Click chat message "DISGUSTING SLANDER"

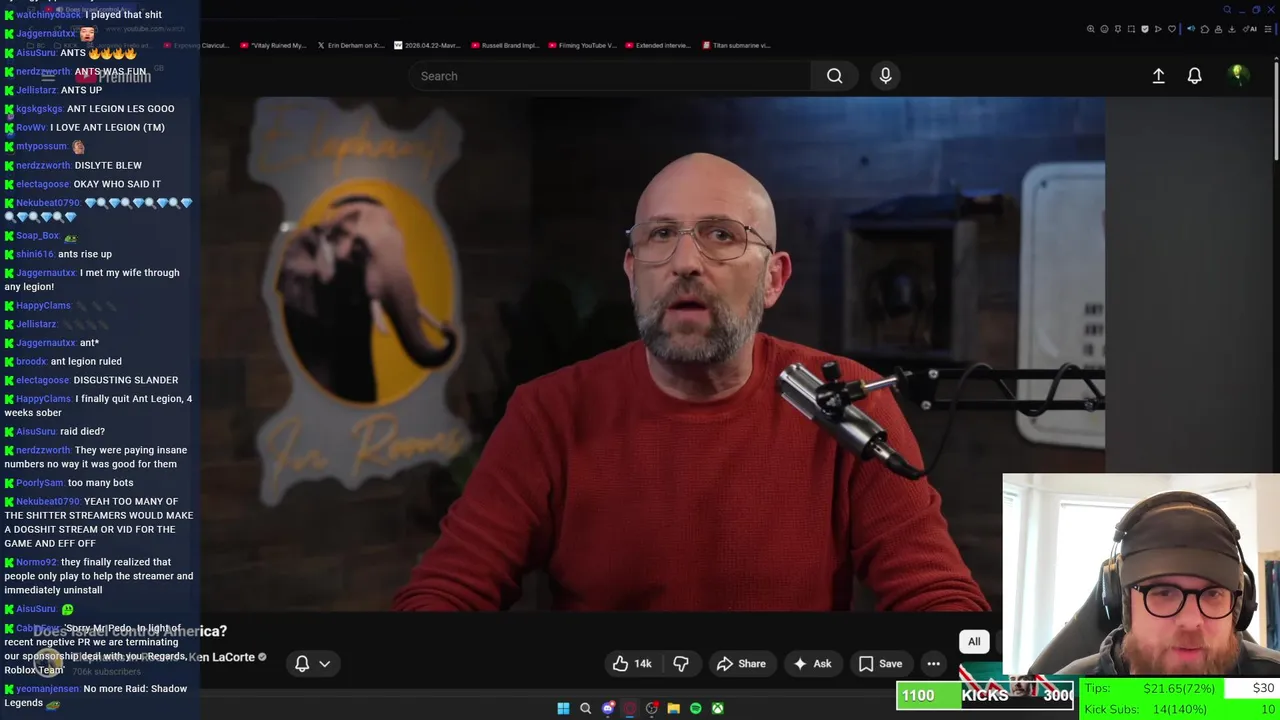point(126,380)
